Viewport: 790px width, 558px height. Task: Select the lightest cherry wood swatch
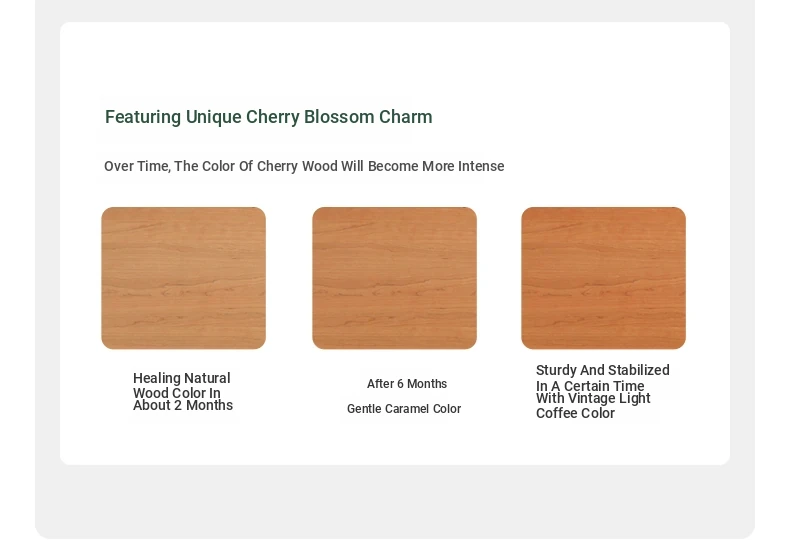[183, 278]
